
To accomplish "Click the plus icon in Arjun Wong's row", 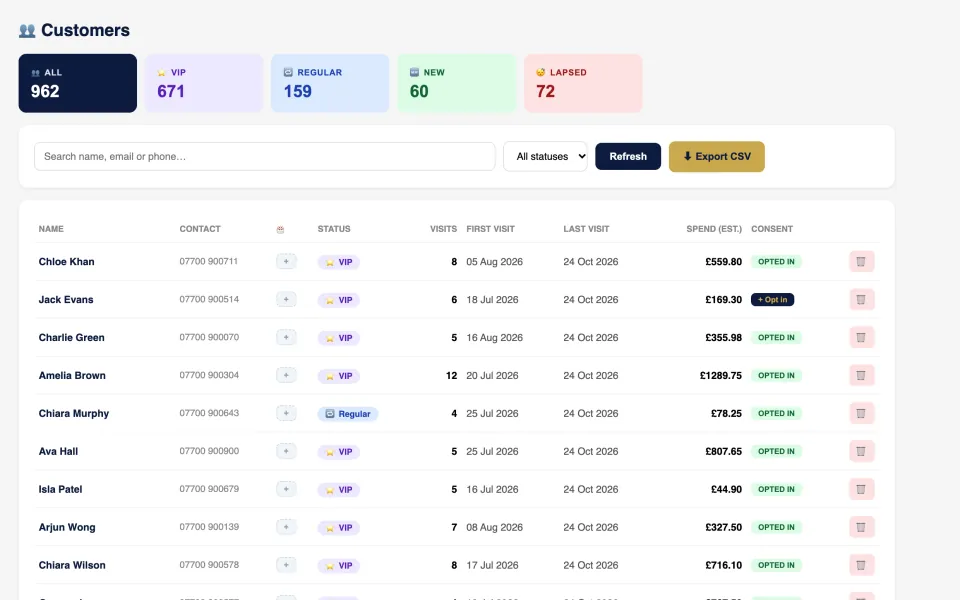I will [286, 527].
